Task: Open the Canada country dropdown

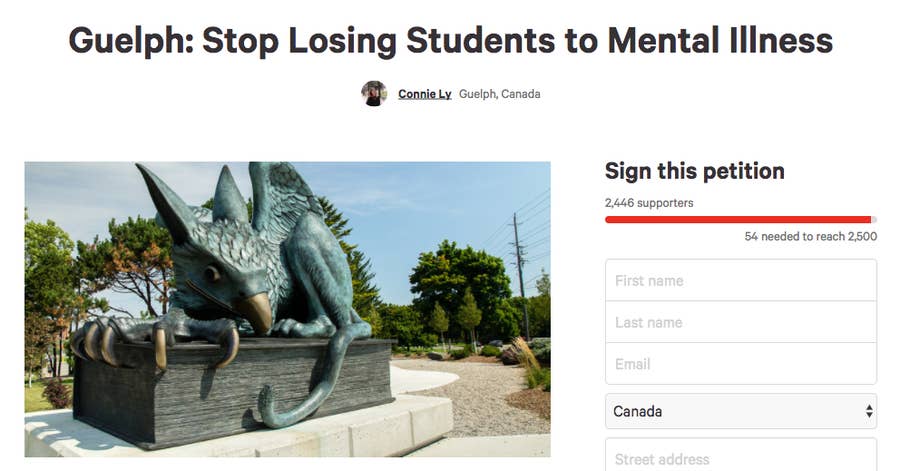Action: pyautogui.click(x=740, y=411)
